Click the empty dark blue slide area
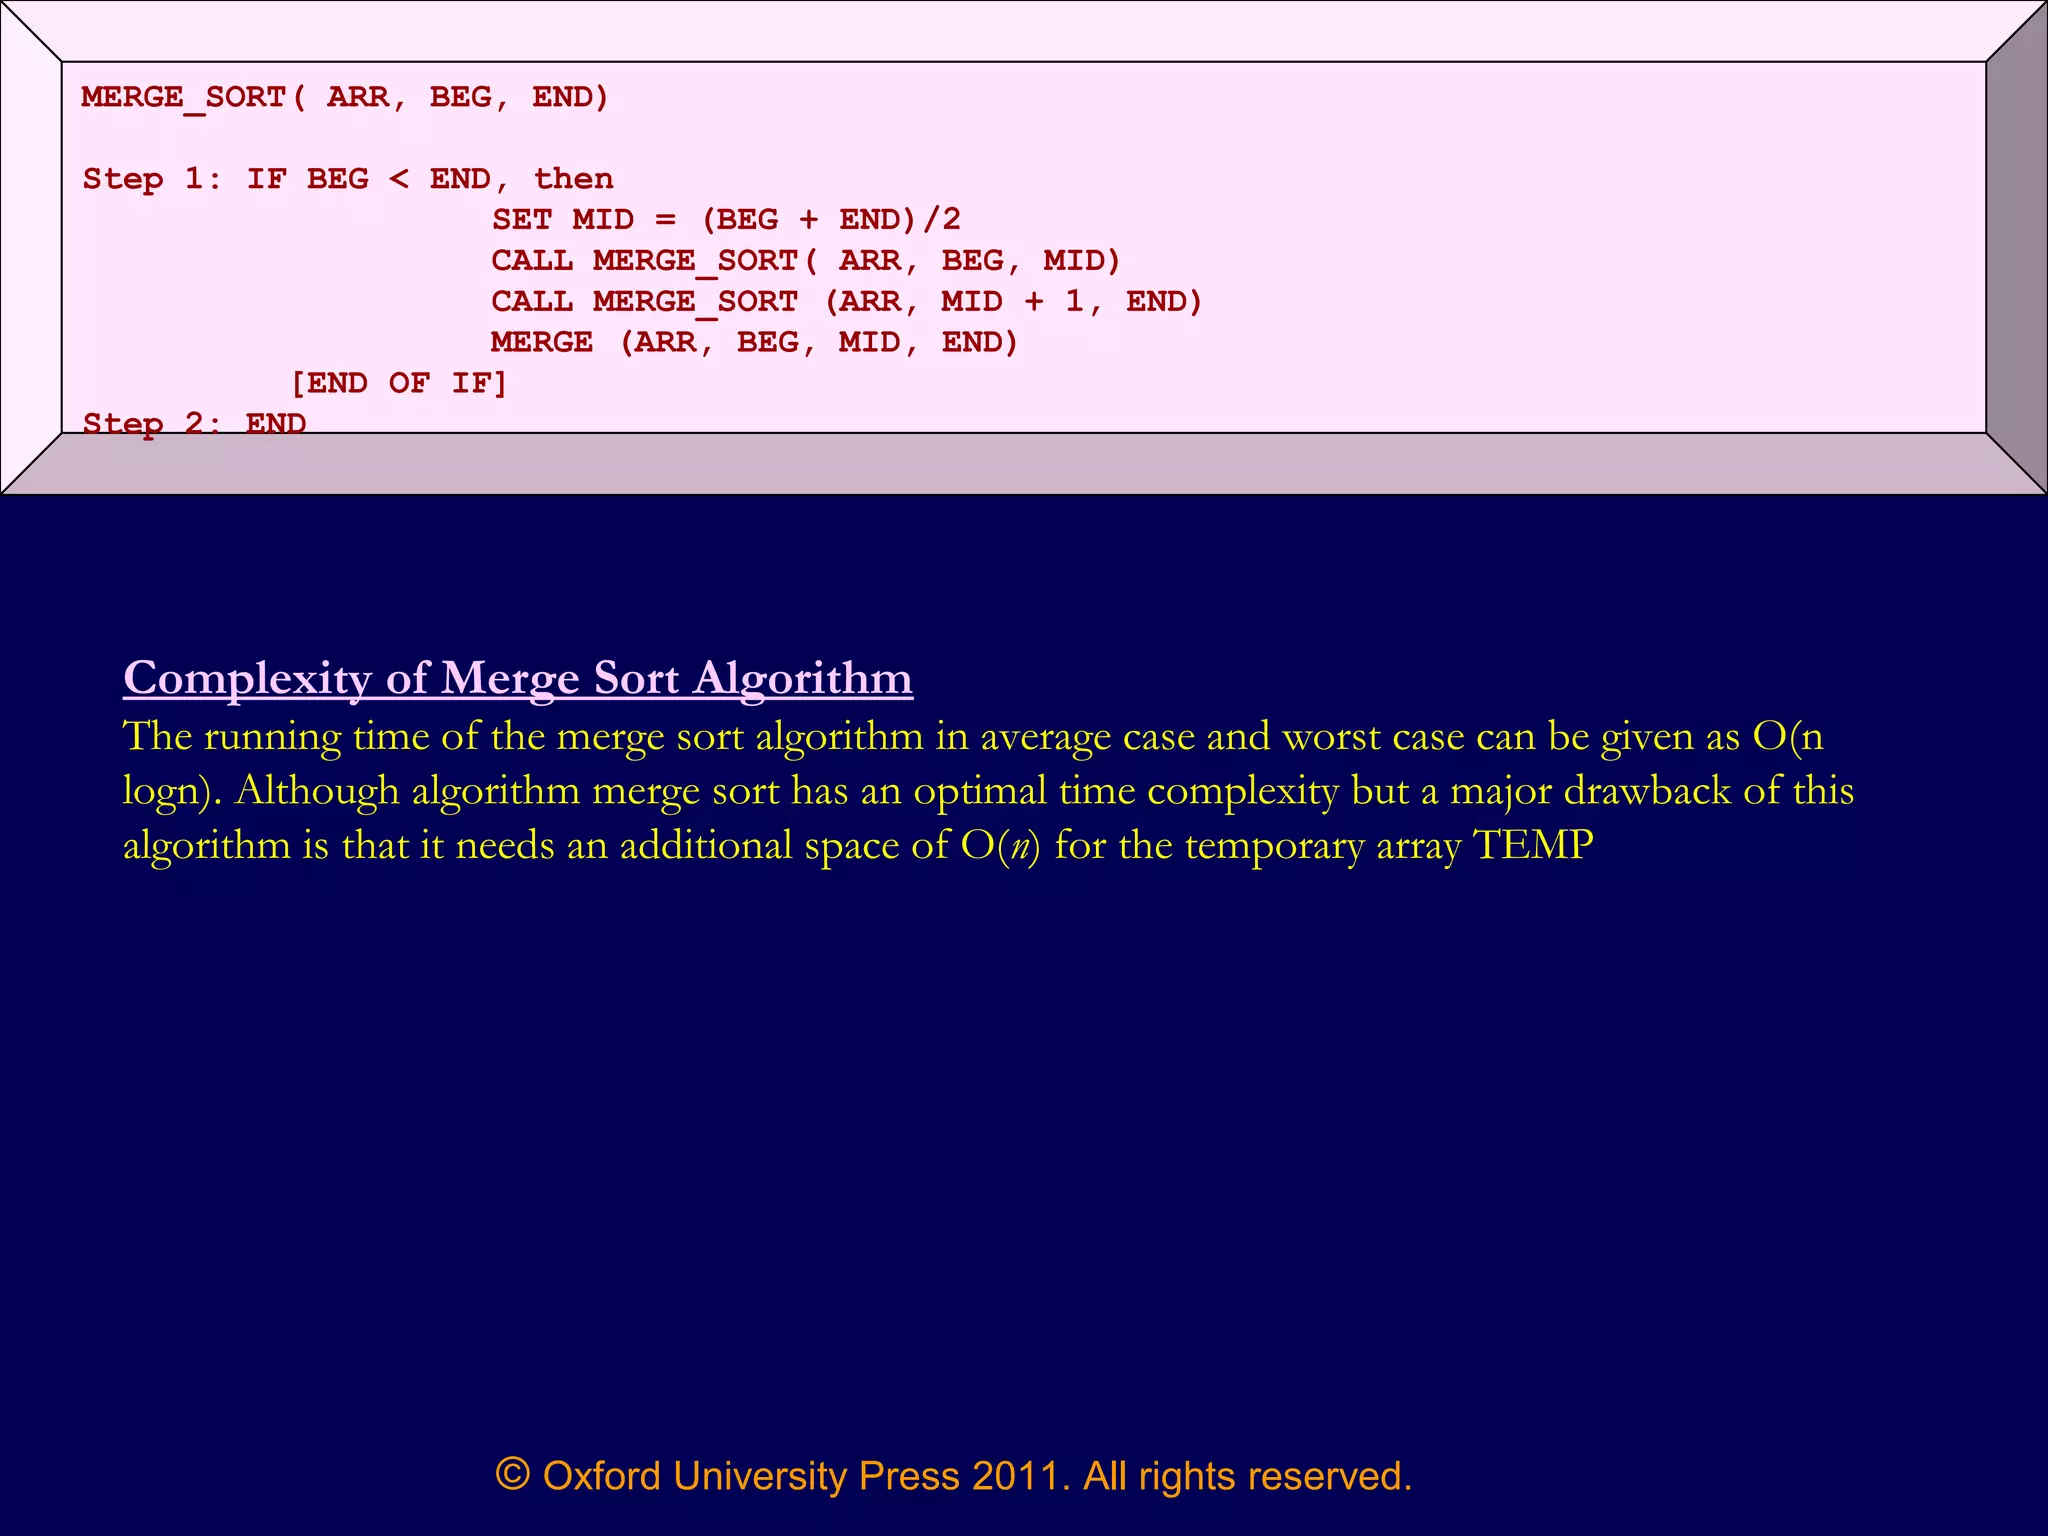Screen dimensions: 2048x1536 point(1024,1150)
